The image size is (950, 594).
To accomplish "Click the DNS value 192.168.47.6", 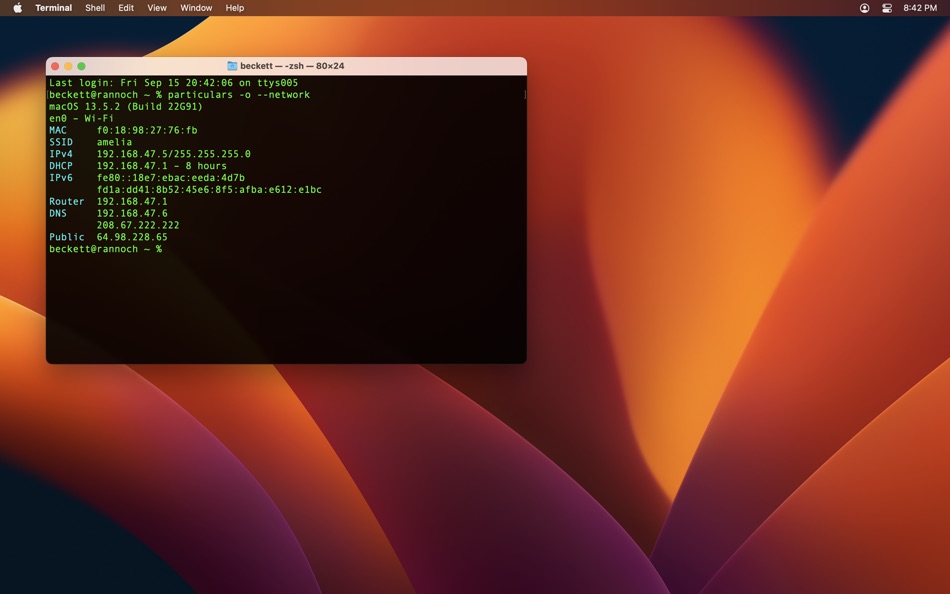I will [x=132, y=213].
